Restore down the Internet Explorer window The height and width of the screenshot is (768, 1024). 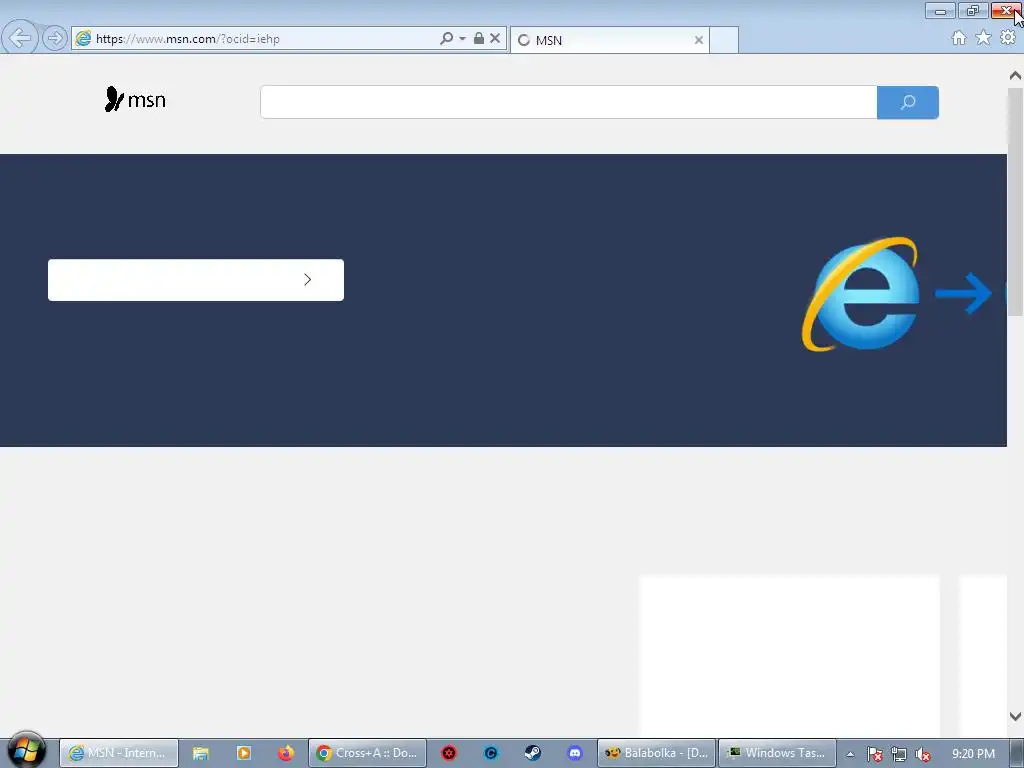(972, 10)
